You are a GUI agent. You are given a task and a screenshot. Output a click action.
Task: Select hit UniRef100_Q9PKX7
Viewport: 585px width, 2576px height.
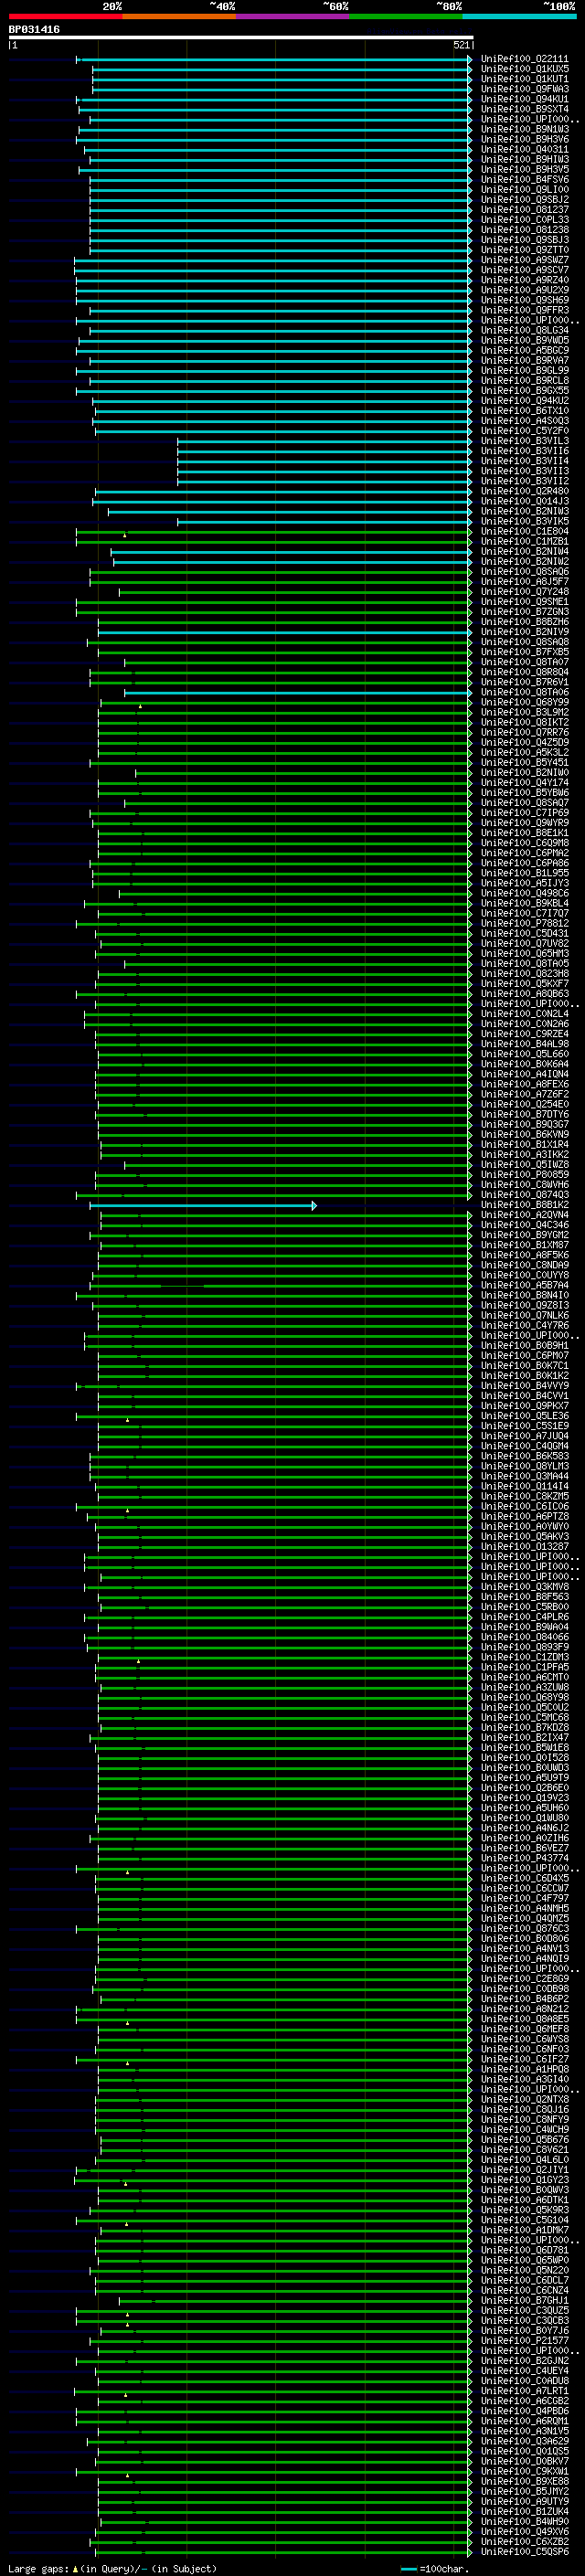524,1406
